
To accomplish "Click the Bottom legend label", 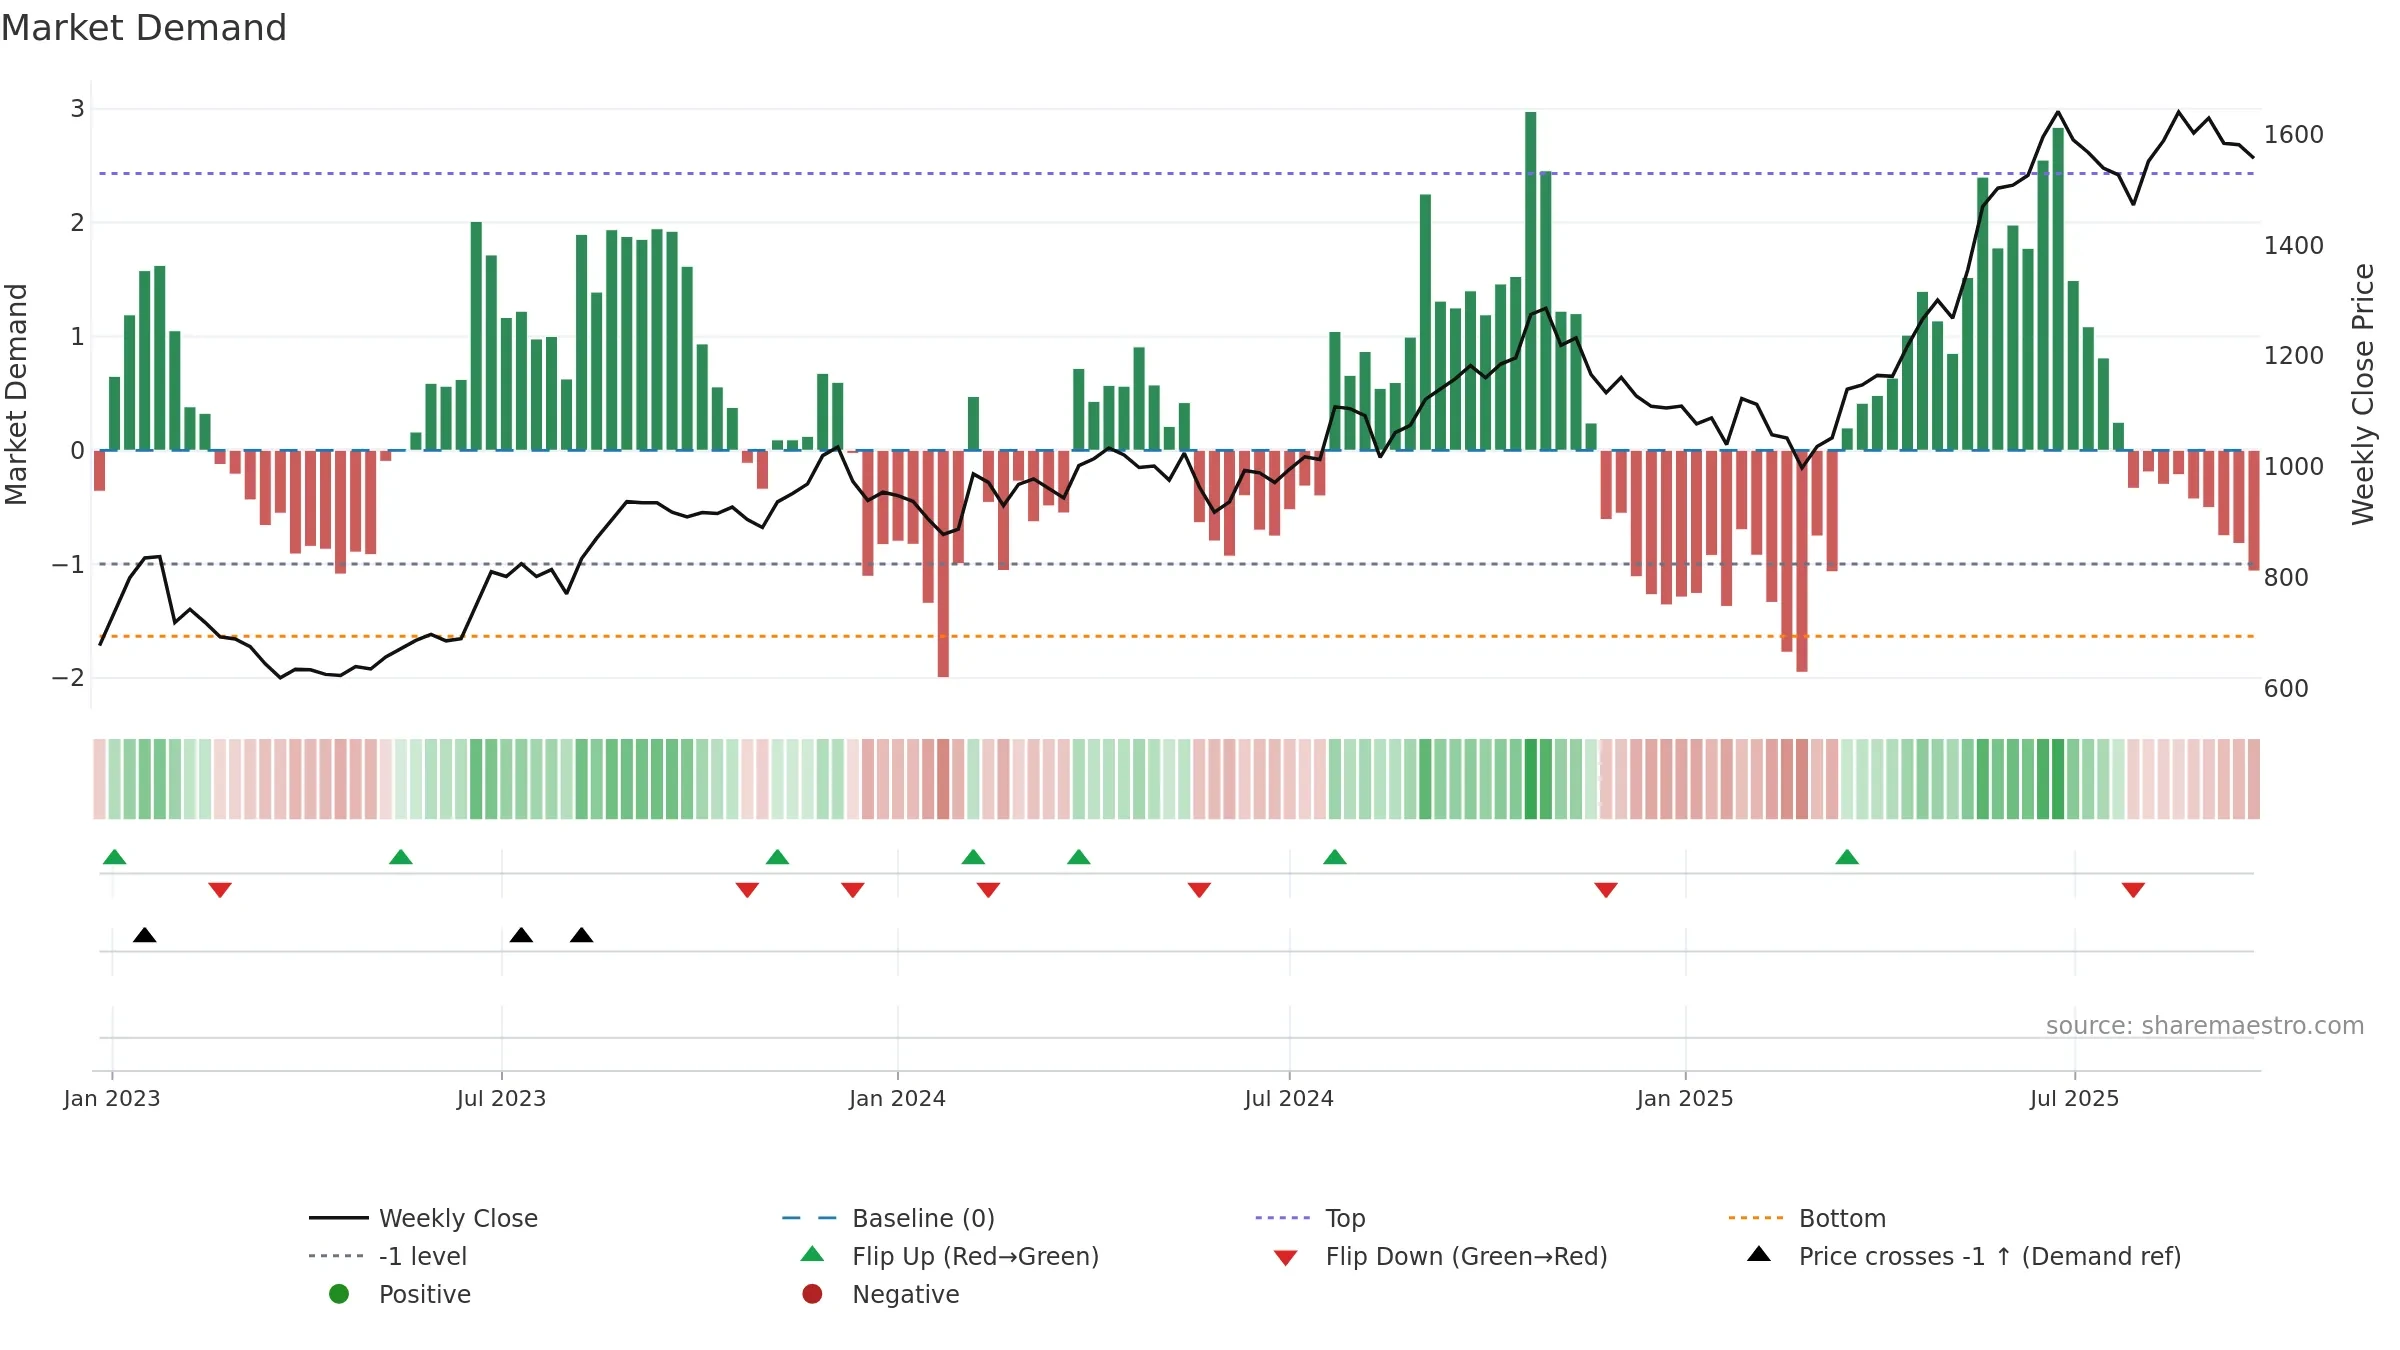I will pos(1842,1218).
